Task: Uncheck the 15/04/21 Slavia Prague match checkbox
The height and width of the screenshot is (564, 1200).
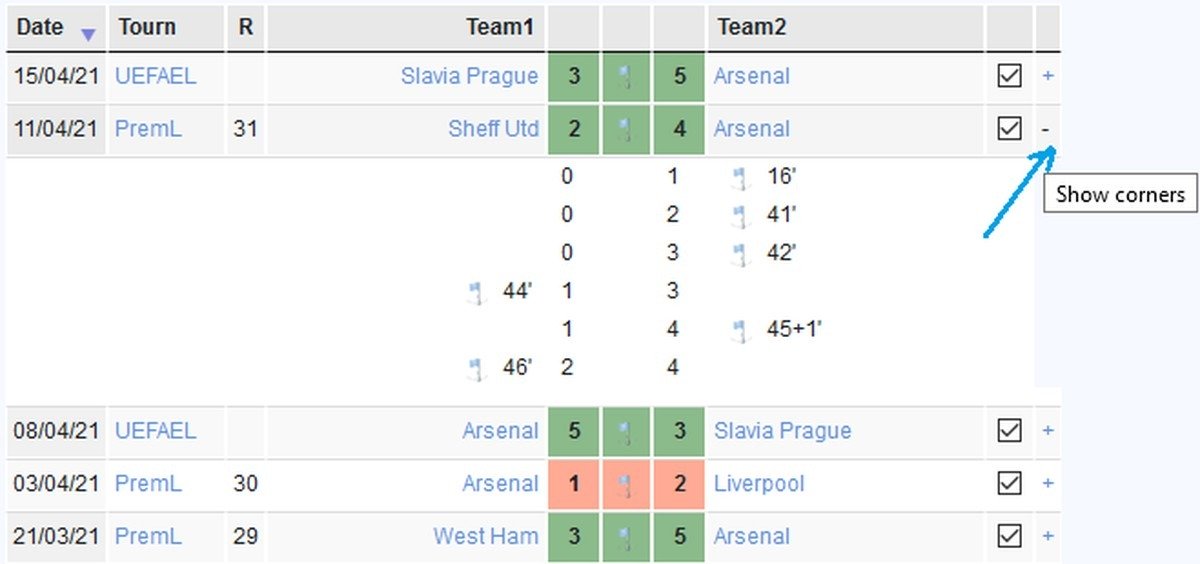Action: 1010,76
